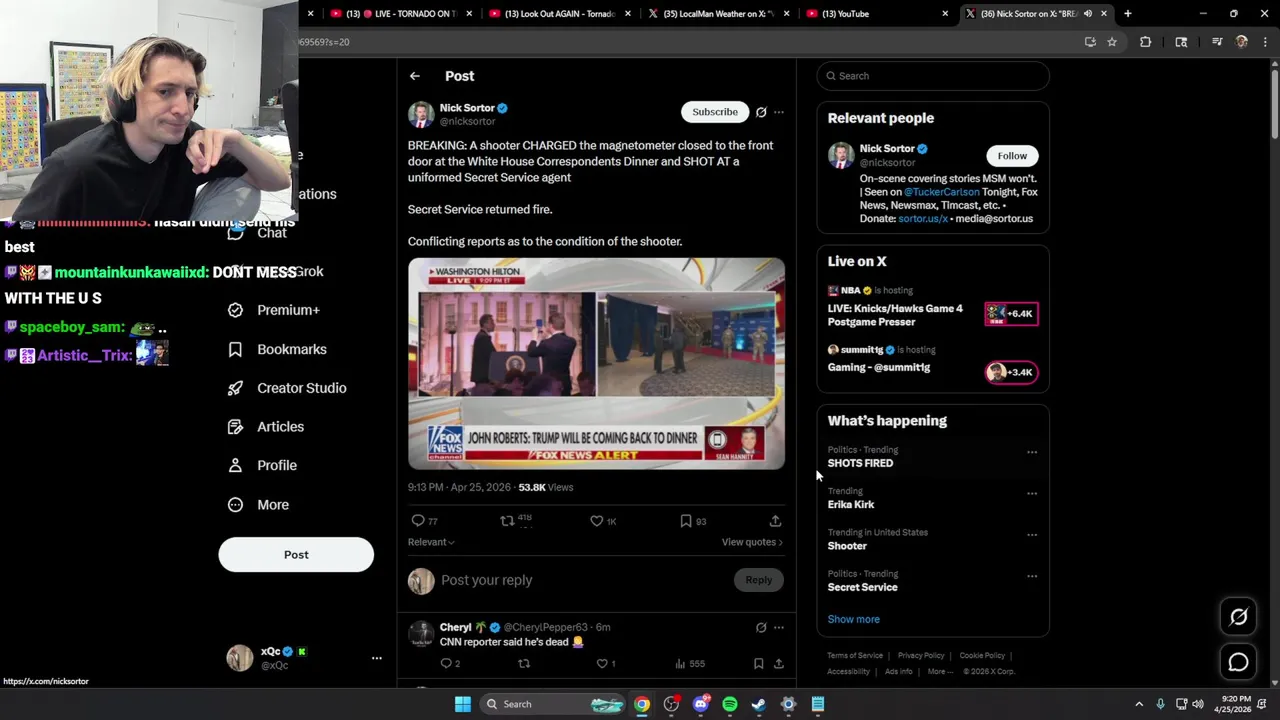This screenshot has width=1280, height=720.
Task: Open Bookmarks in X sidebar
Action: pyautogui.click(x=277, y=349)
